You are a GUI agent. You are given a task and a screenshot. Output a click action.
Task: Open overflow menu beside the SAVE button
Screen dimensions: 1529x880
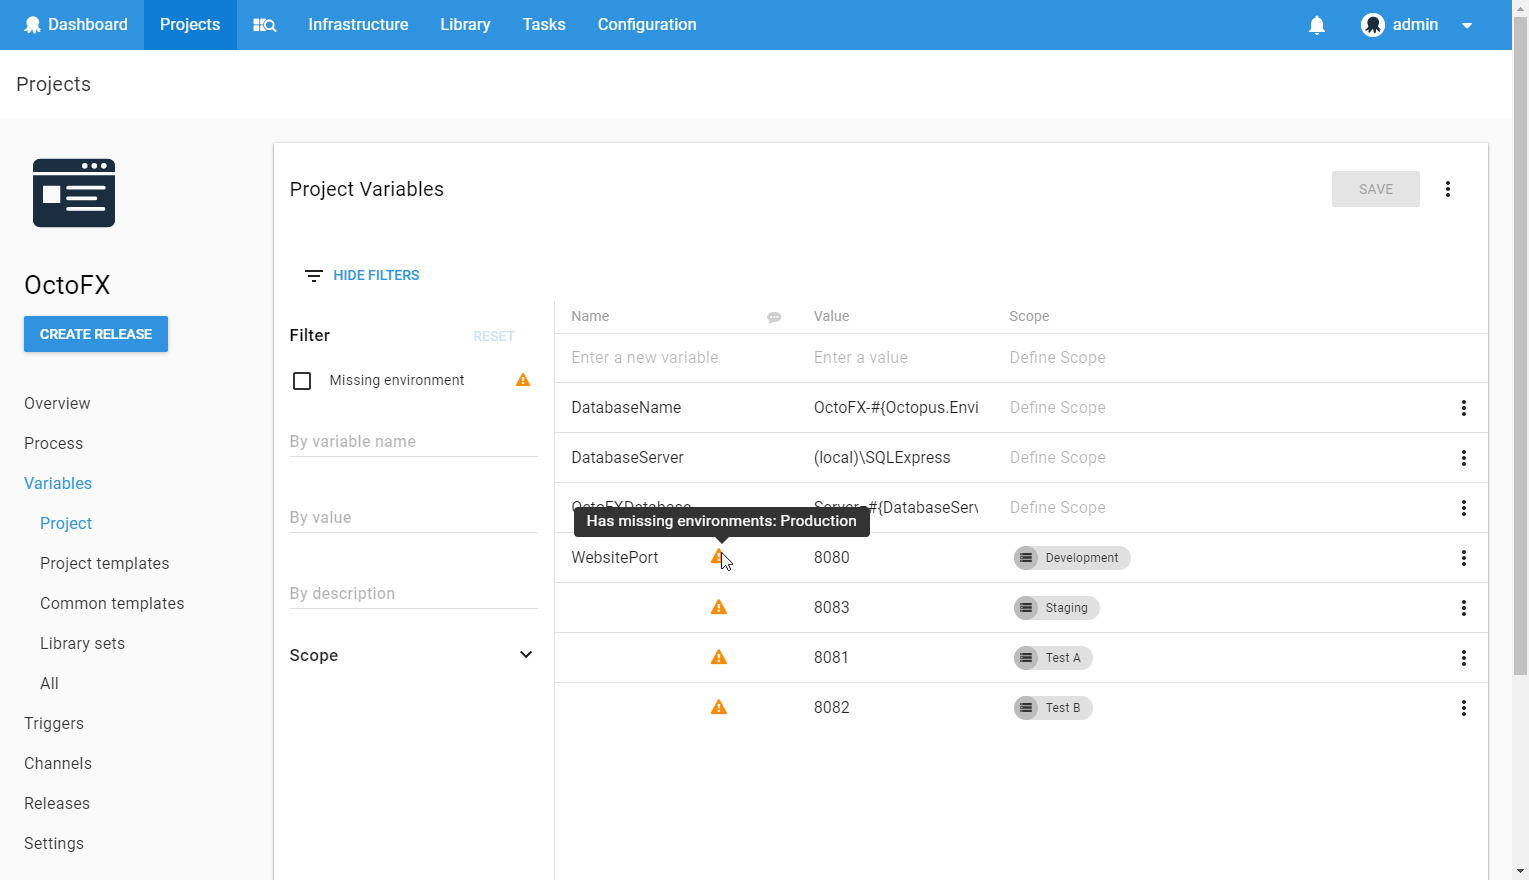point(1447,189)
